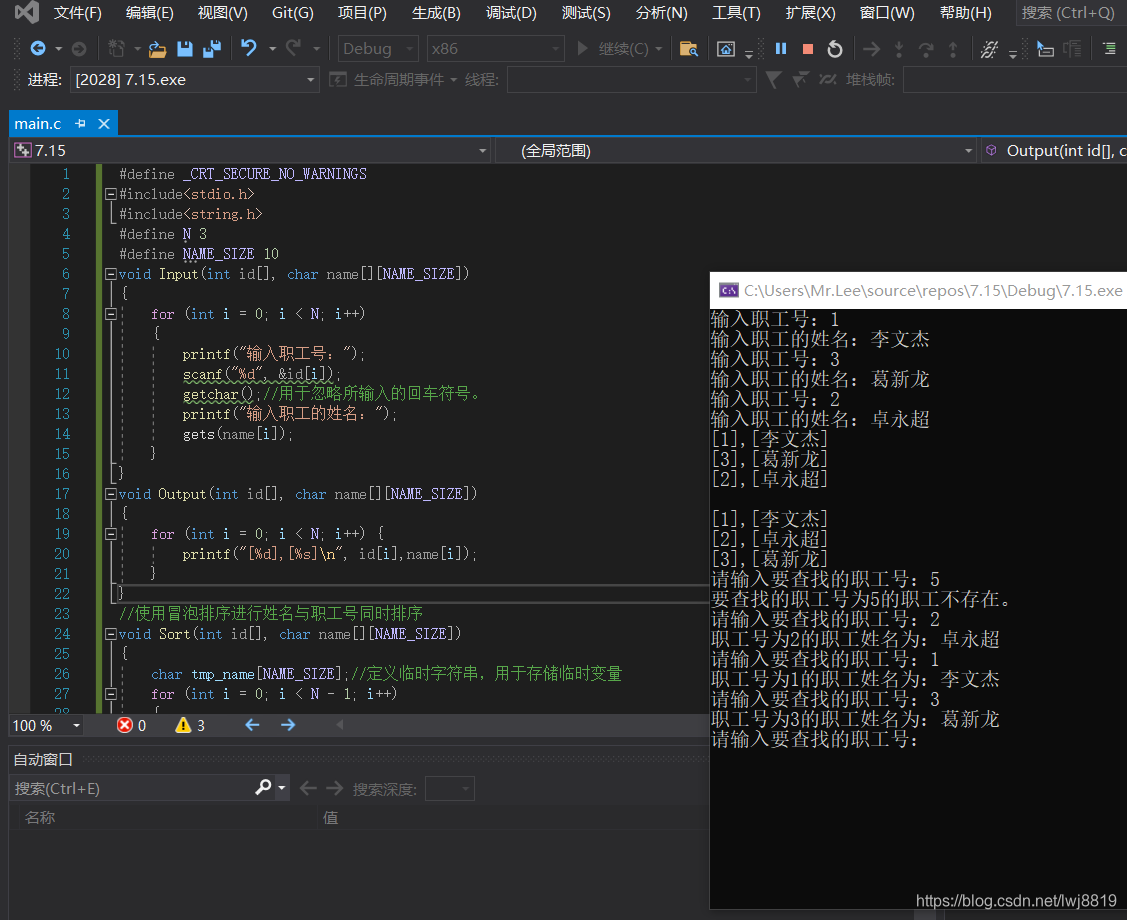Open the 7.15 project scope dropdown

click(x=251, y=150)
